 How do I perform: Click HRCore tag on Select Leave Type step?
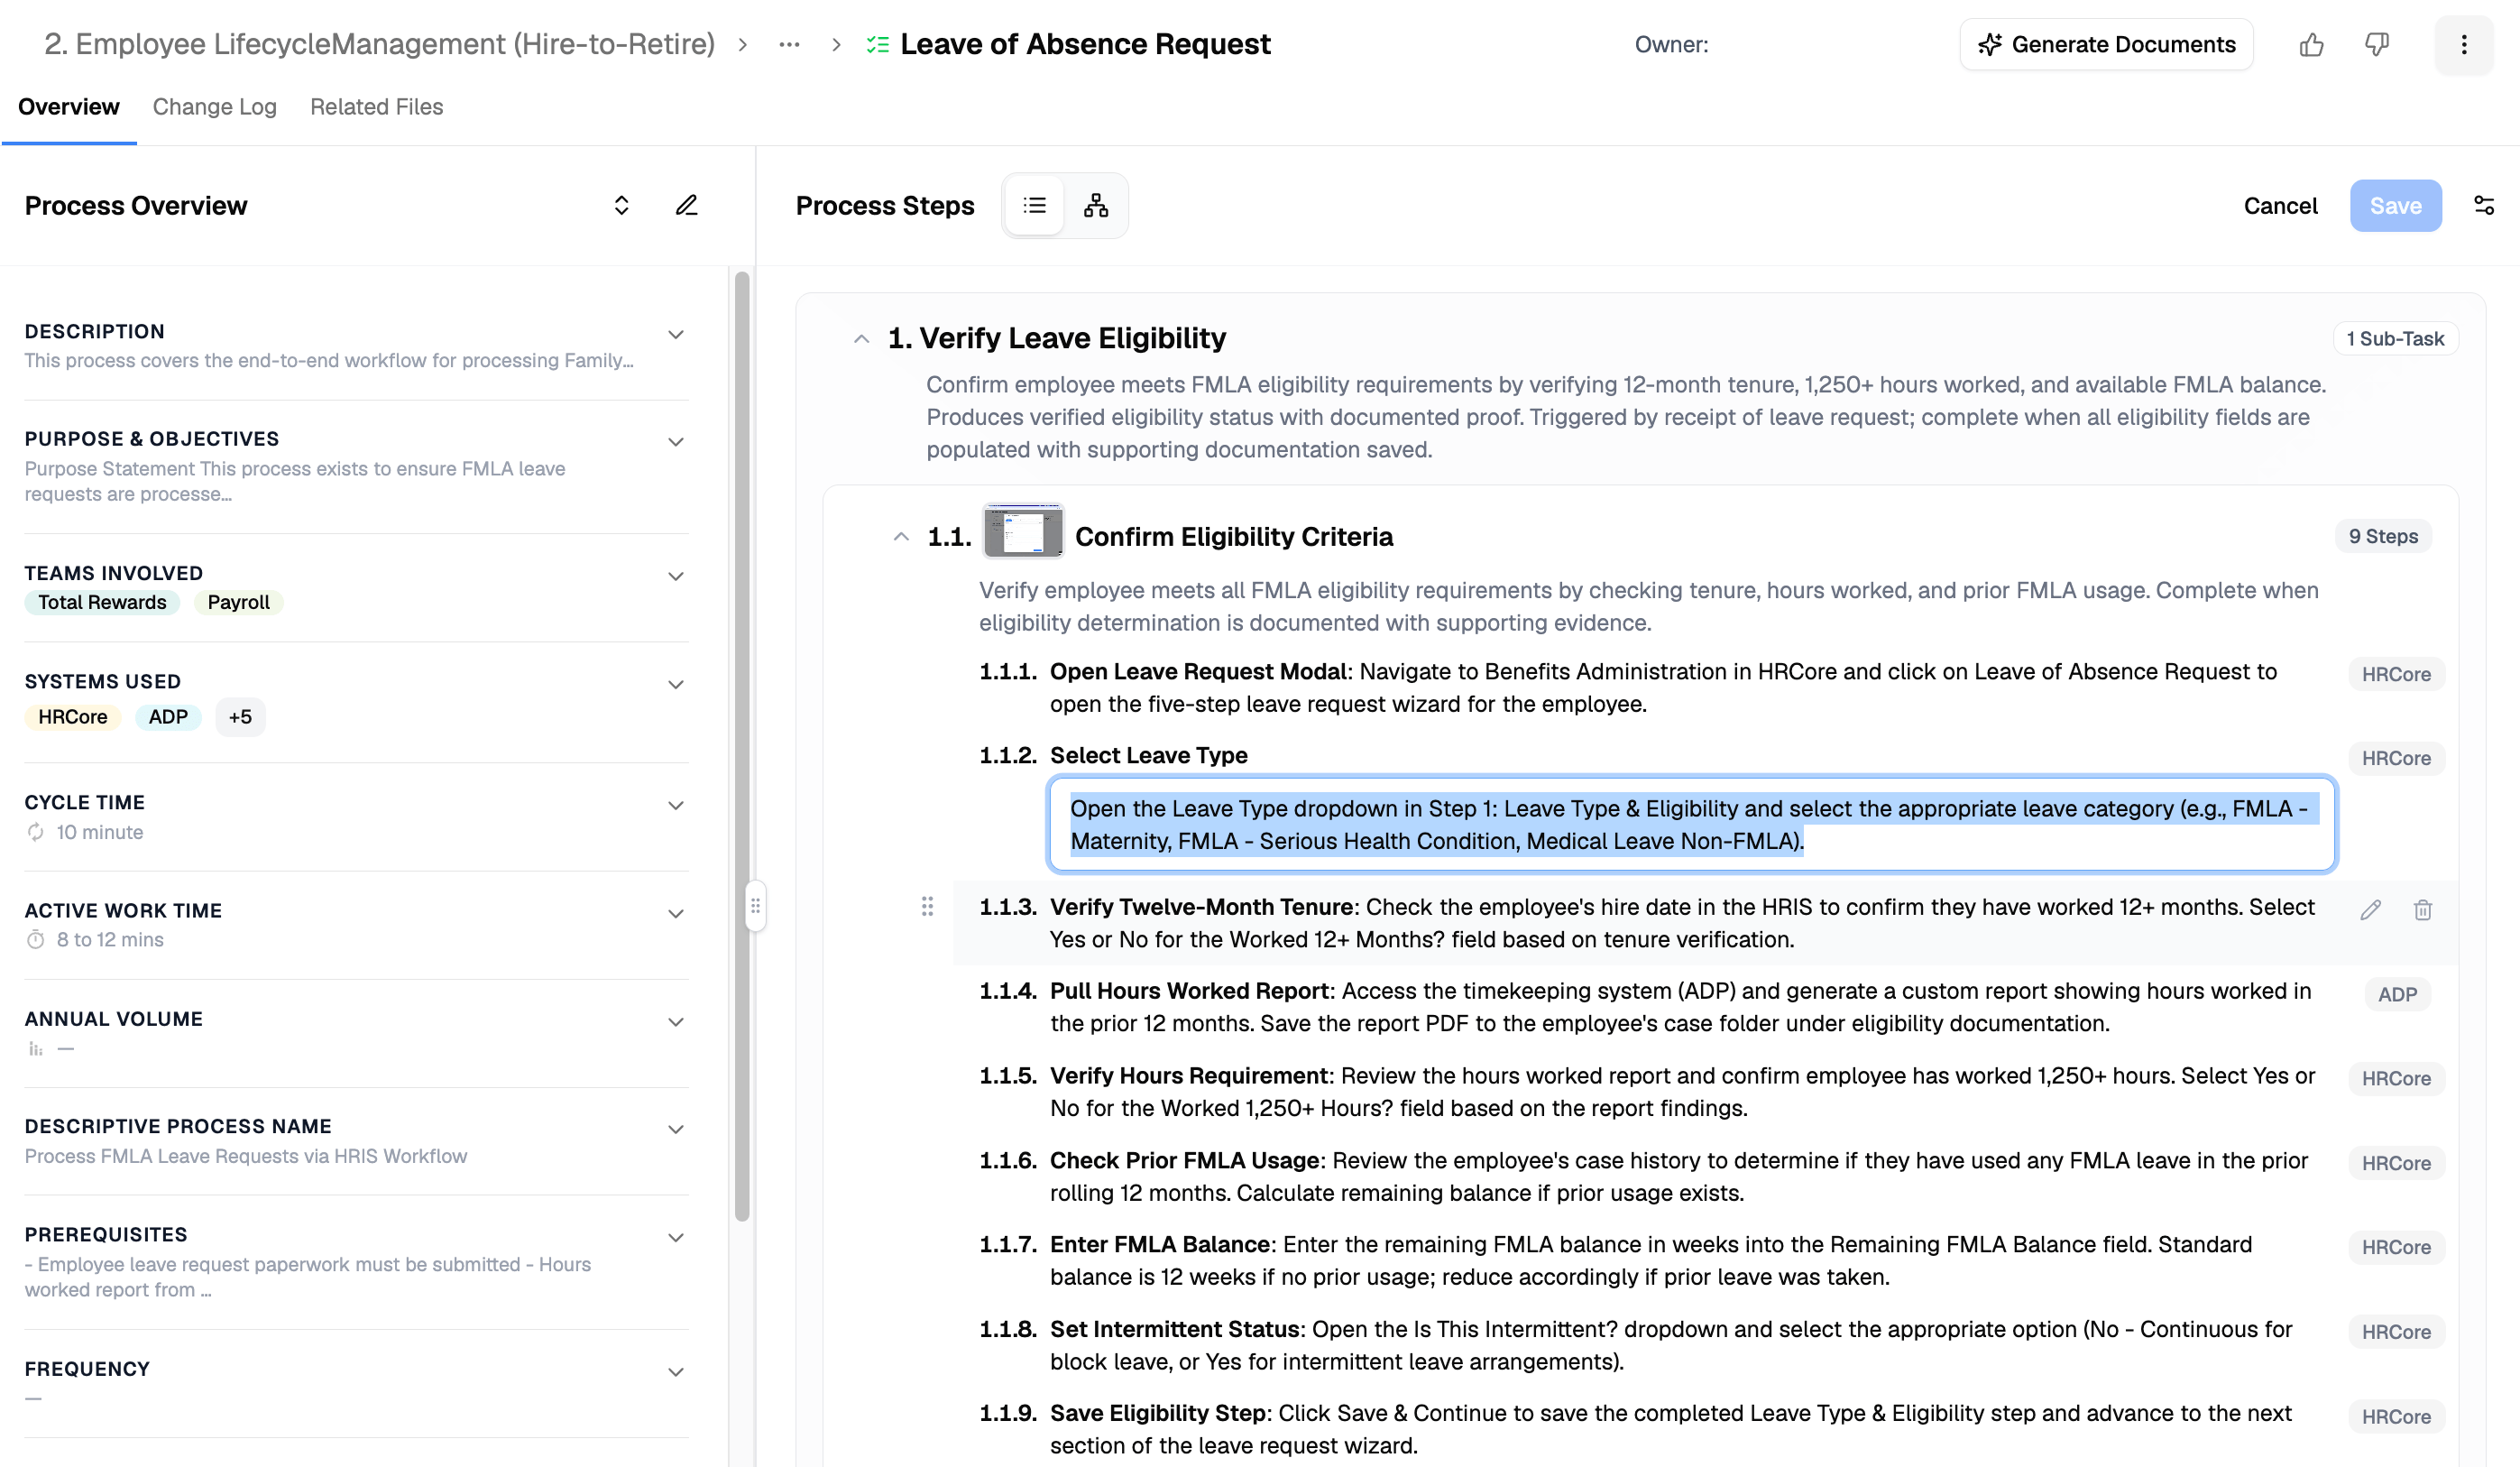pyautogui.click(x=2396, y=759)
